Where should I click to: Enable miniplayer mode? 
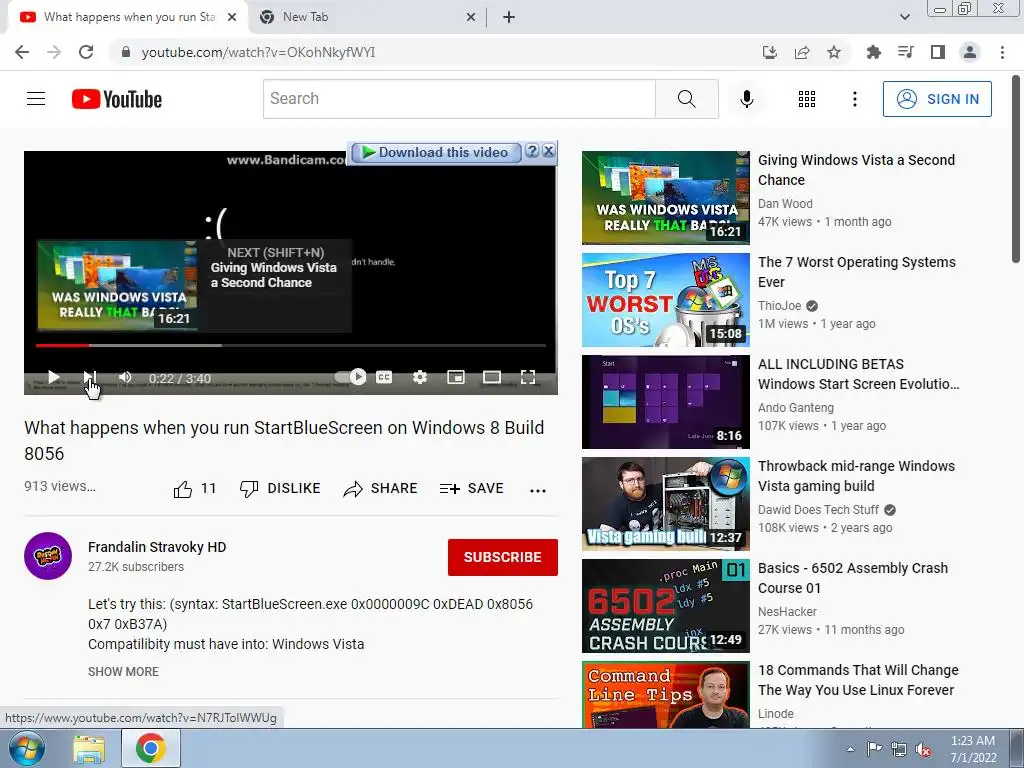[x=456, y=377]
